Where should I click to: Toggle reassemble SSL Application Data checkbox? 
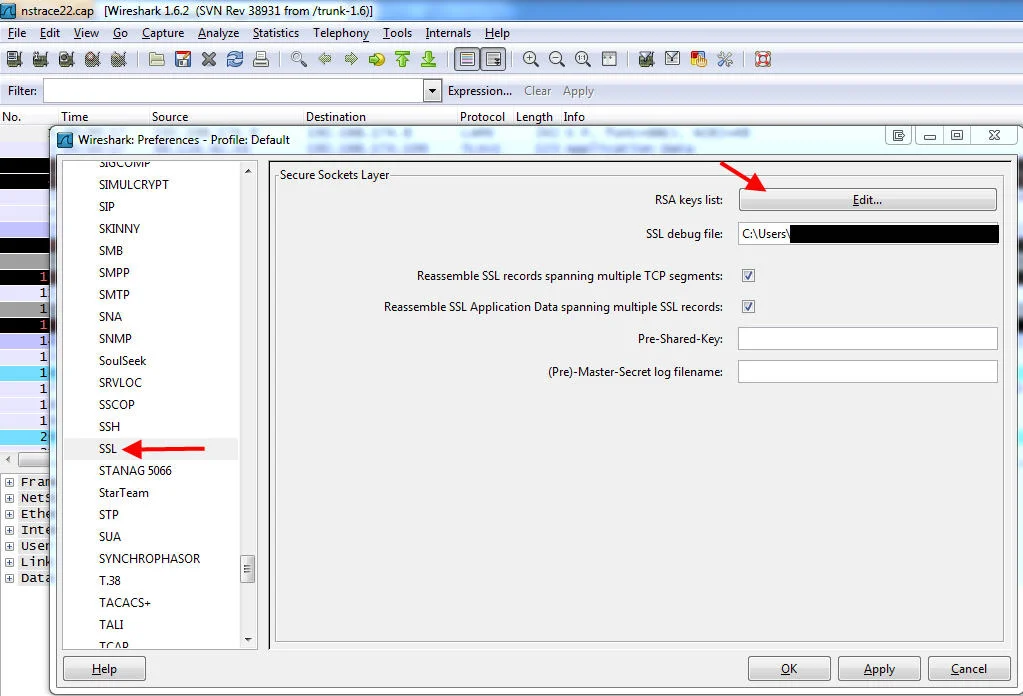[748, 307]
